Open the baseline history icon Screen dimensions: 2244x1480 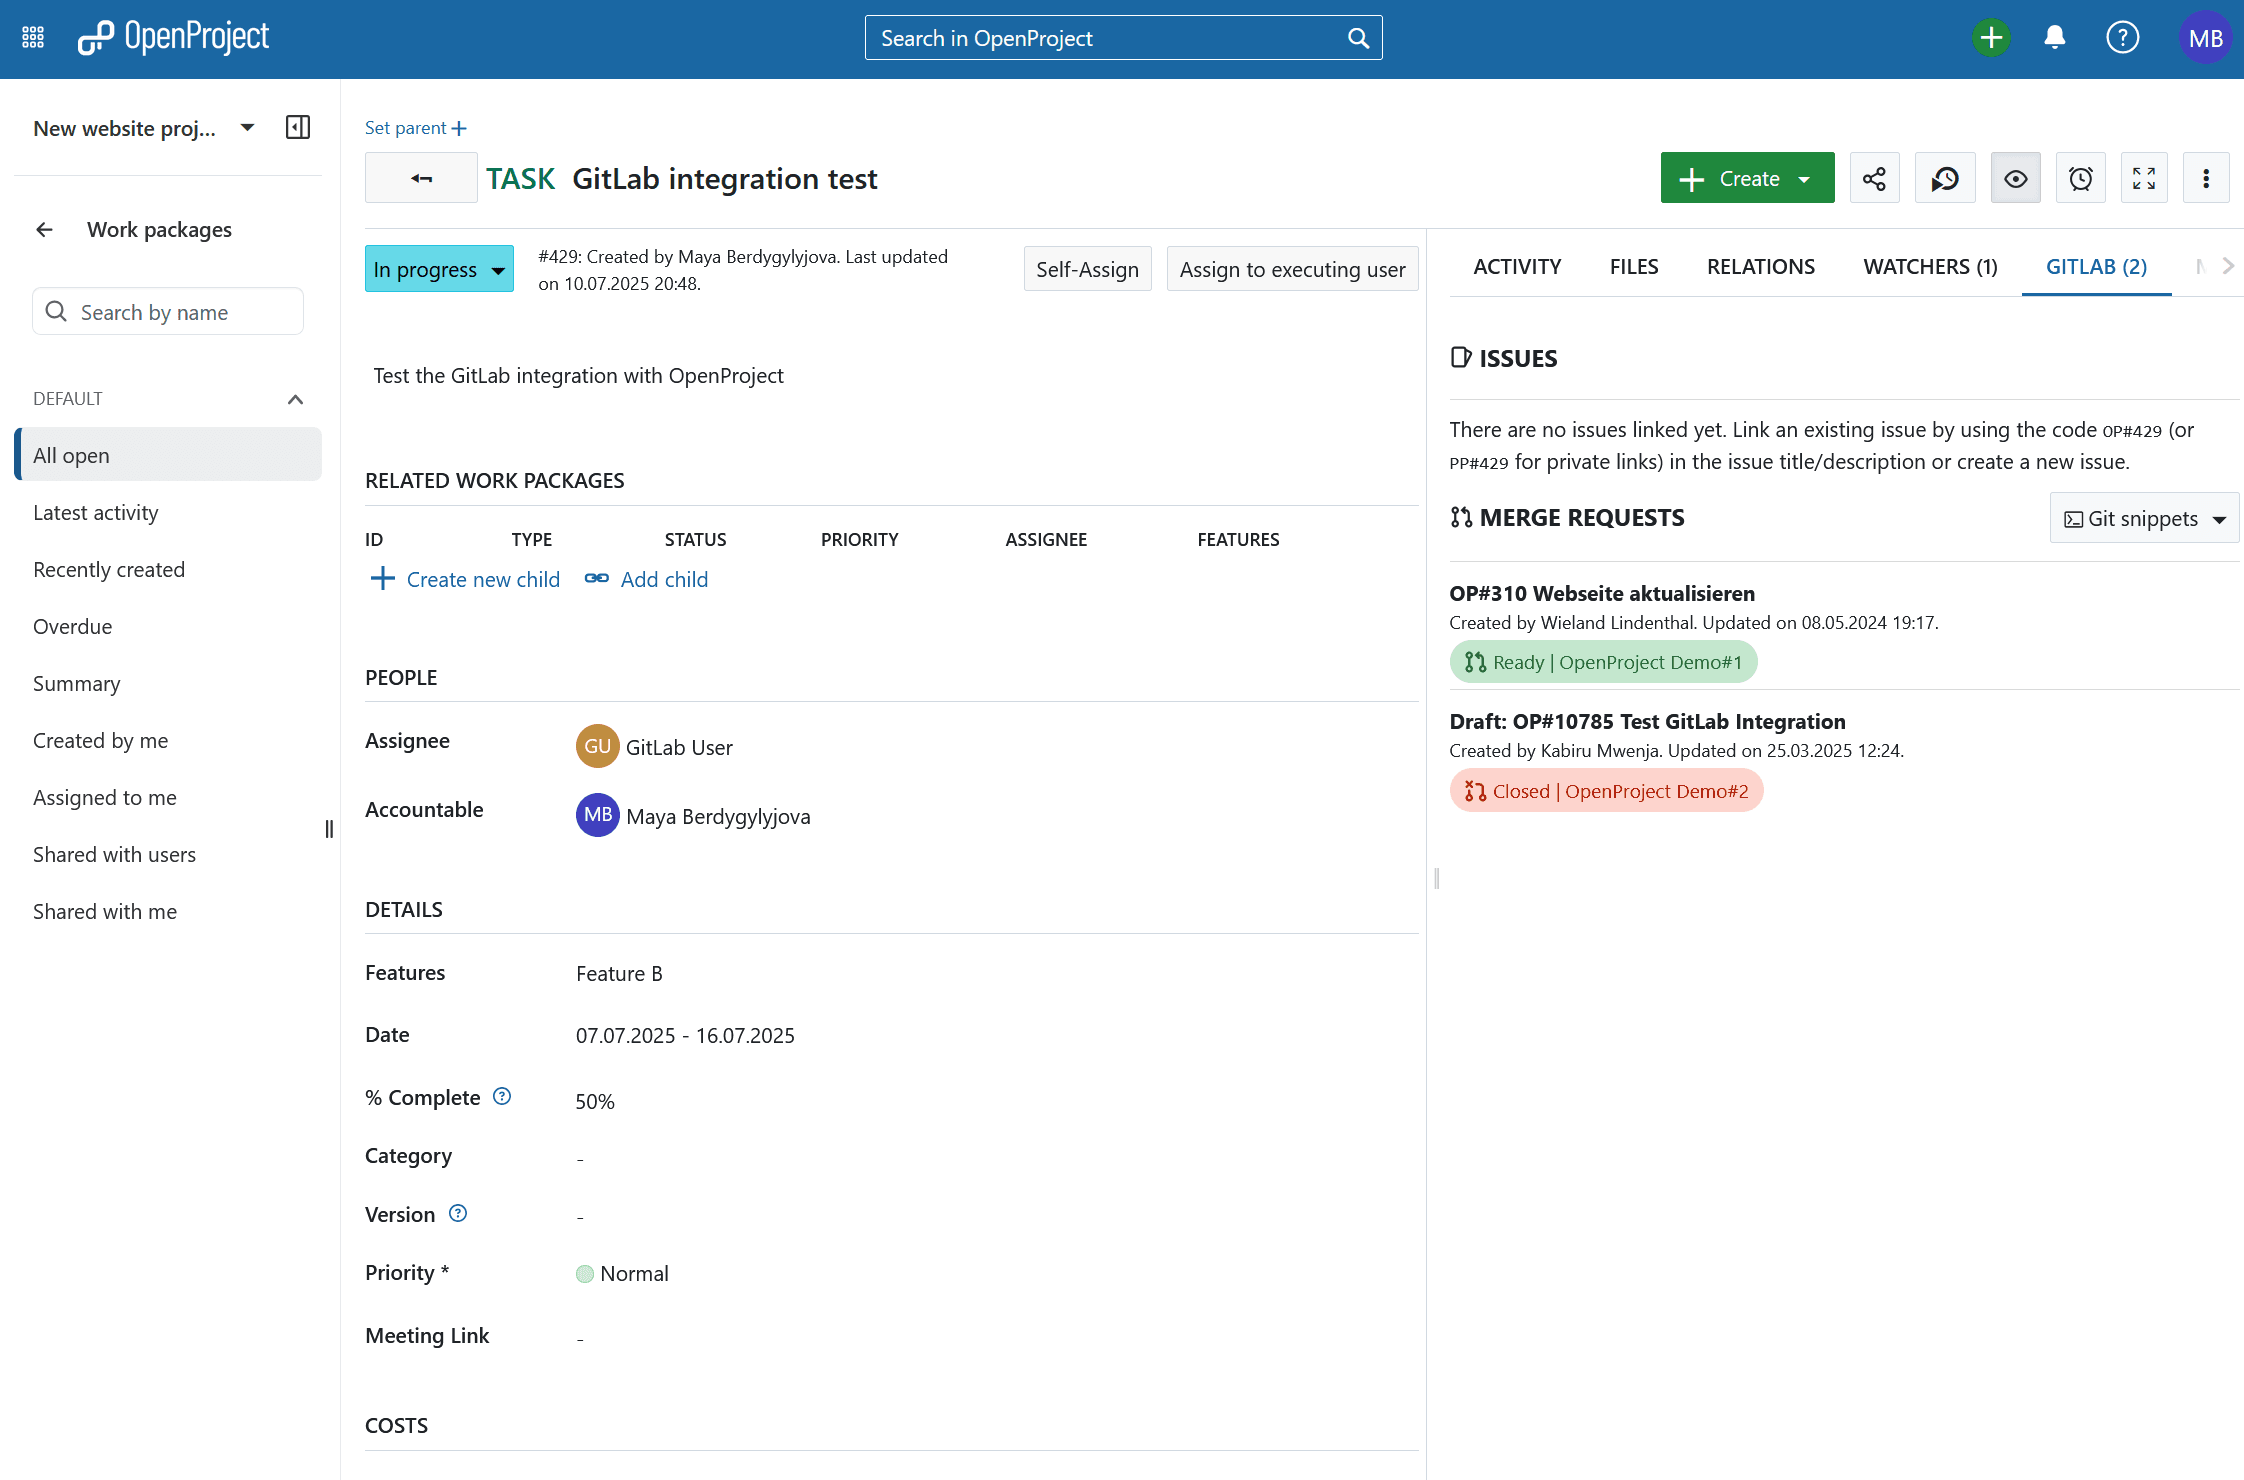1944,179
